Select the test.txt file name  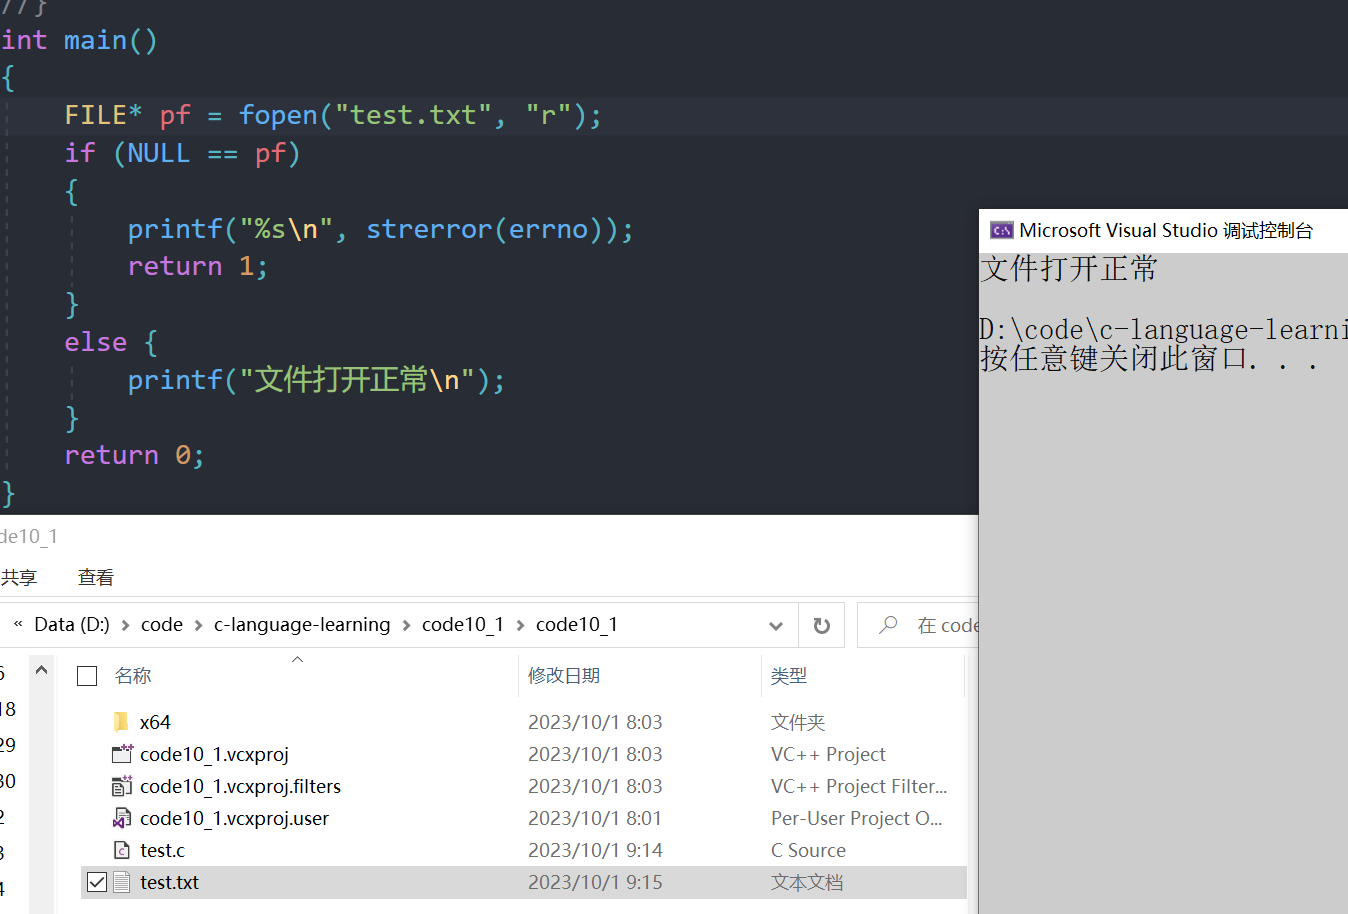[x=169, y=882]
